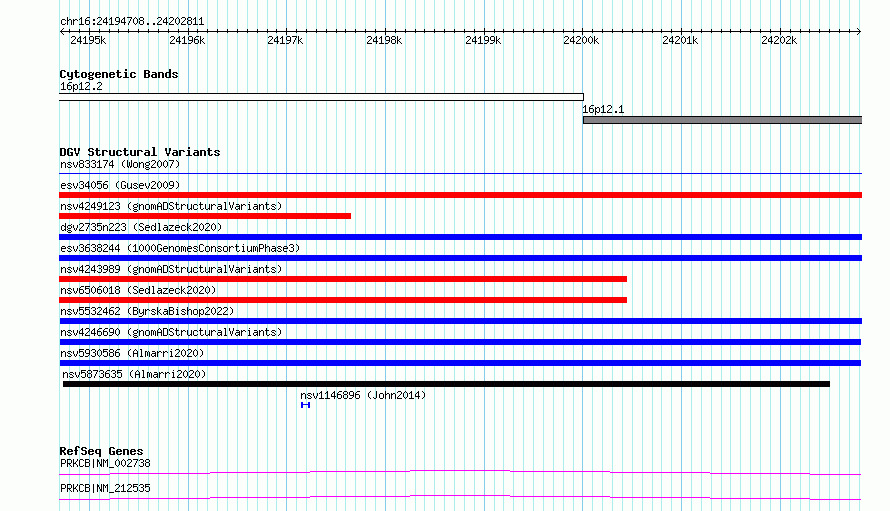The width and height of the screenshot is (890, 511).
Task: Click the 24200k ruler tick label
Action: click(x=581, y=40)
